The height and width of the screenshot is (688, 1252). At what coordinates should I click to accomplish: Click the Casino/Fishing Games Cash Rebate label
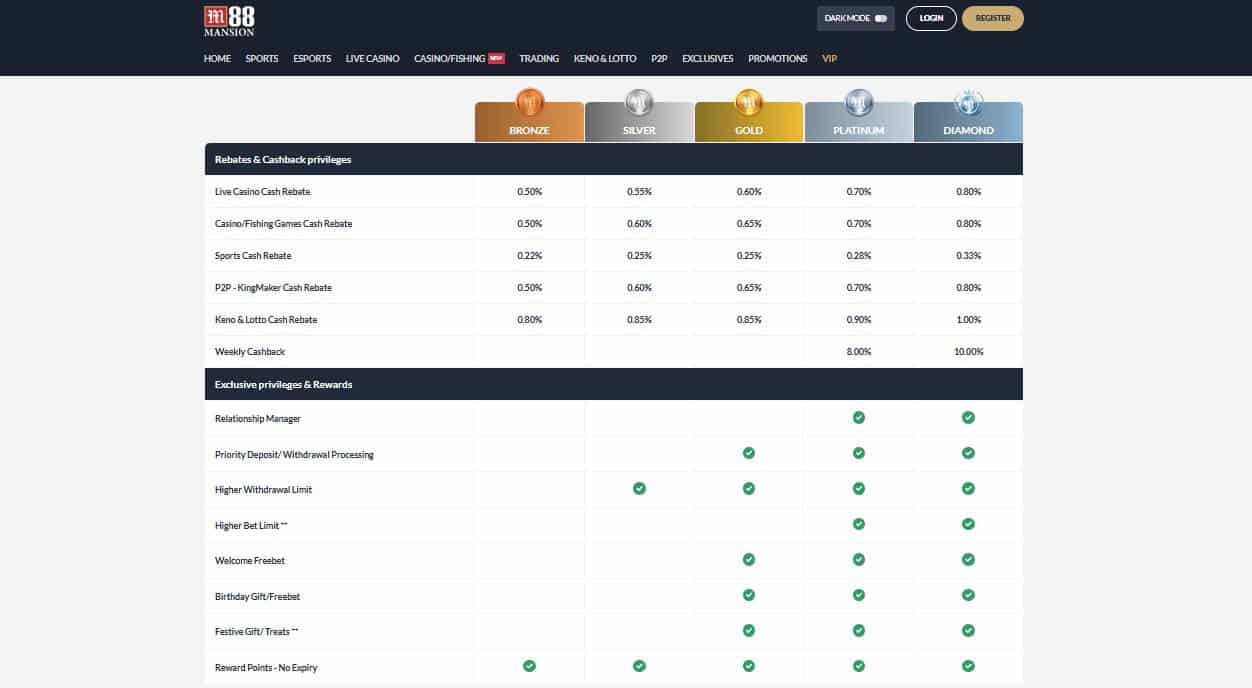(284, 224)
